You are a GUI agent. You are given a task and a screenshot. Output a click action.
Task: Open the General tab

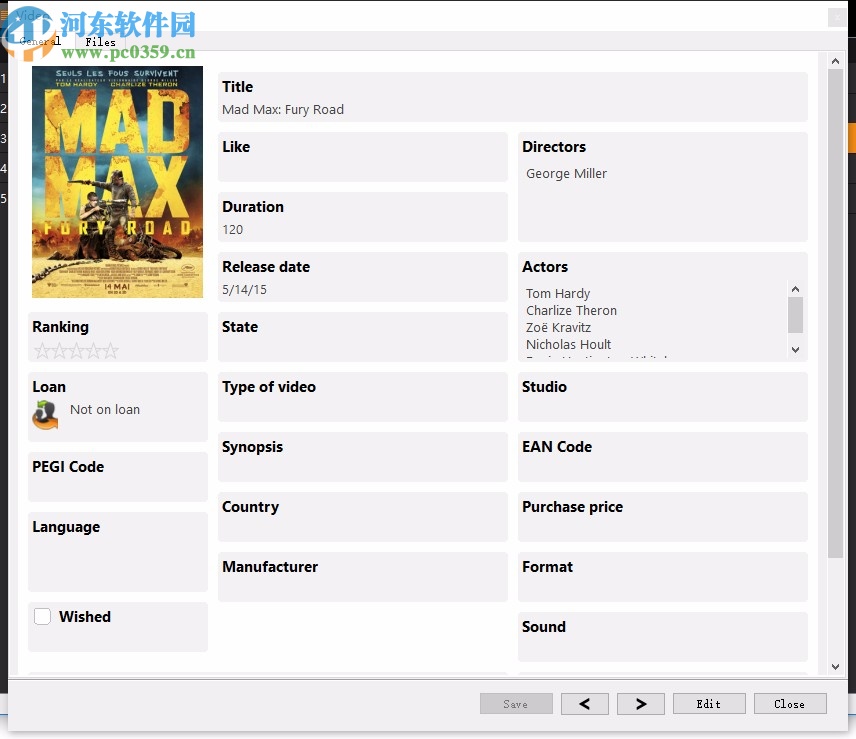40,41
